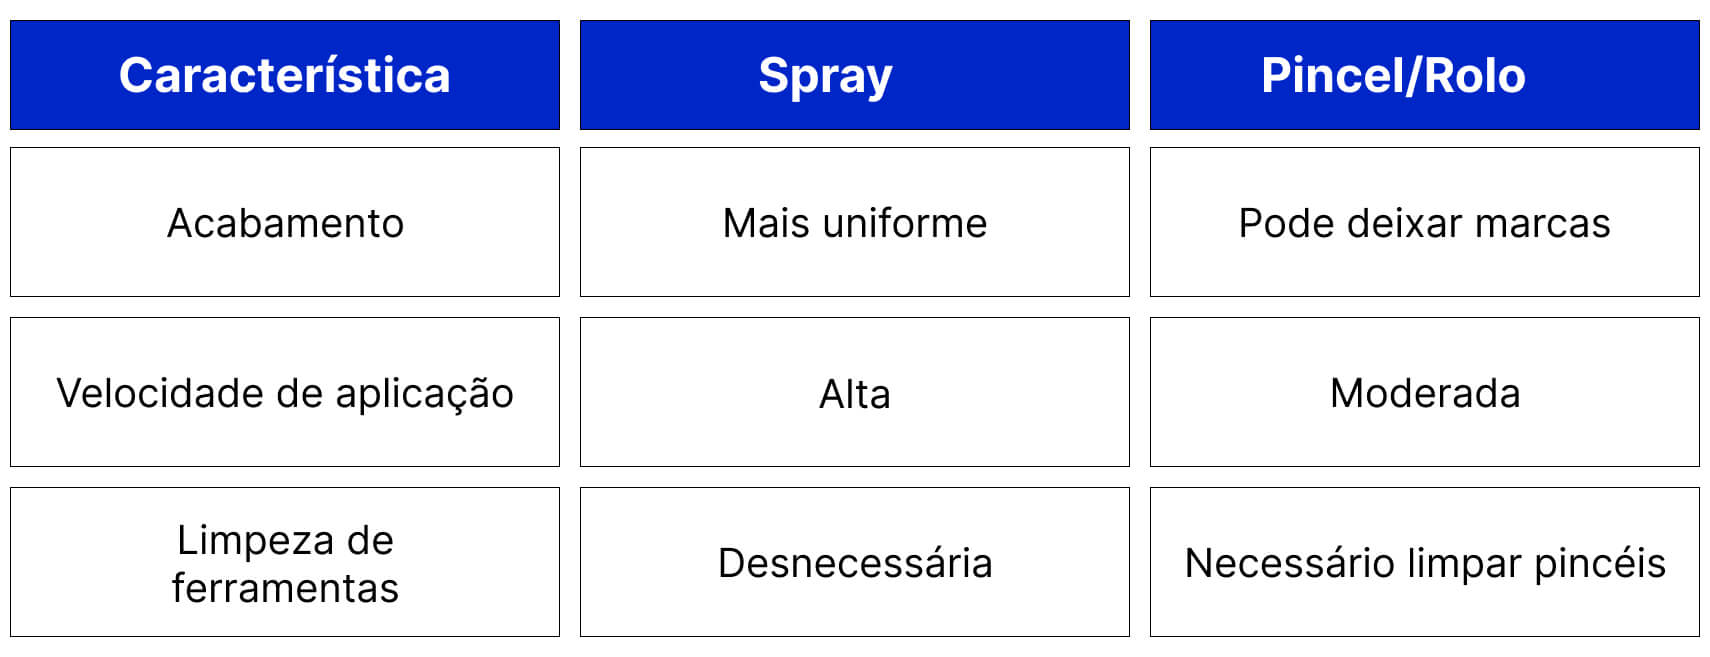Select the Pode deixar marcas cell
The height and width of the screenshot is (657, 1710).
pyautogui.click(x=1424, y=222)
